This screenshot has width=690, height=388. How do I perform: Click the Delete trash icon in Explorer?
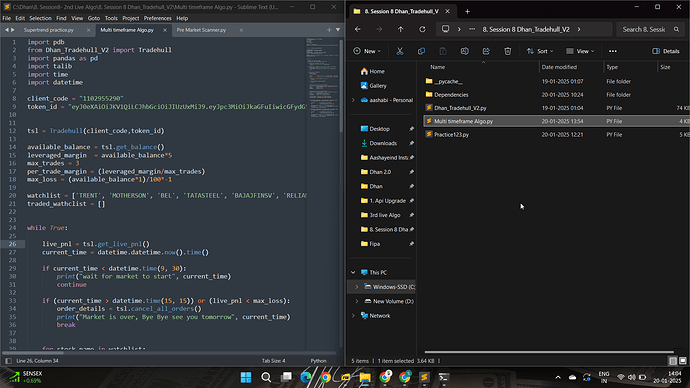coord(507,51)
